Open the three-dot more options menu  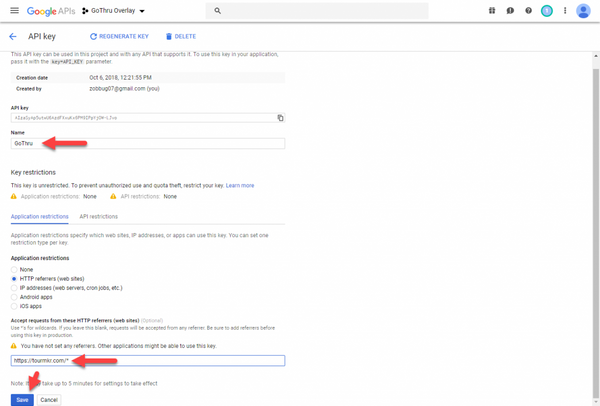[566, 11]
